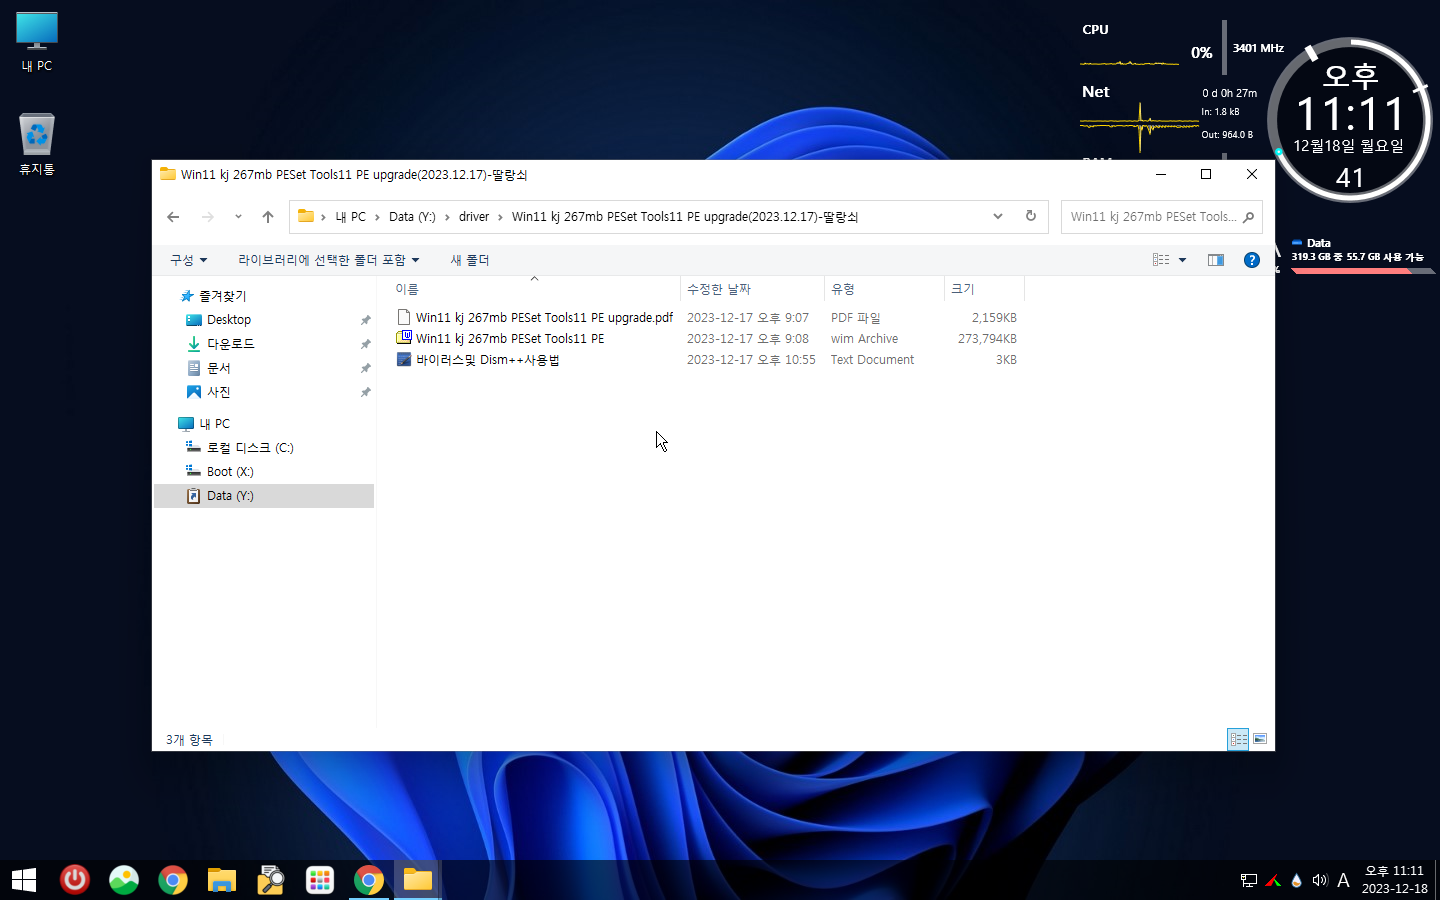Open the recent locations chevron
1440x900 pixels.
click(238, 217)
